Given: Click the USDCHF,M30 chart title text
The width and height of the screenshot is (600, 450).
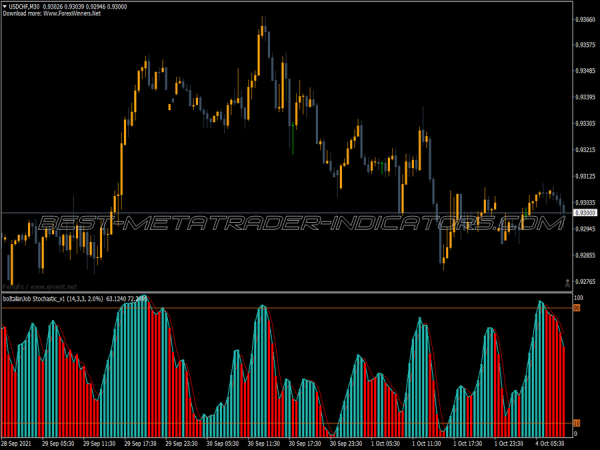Looking at the screenshot, I should pyautogui.click(x=24, y=7).
